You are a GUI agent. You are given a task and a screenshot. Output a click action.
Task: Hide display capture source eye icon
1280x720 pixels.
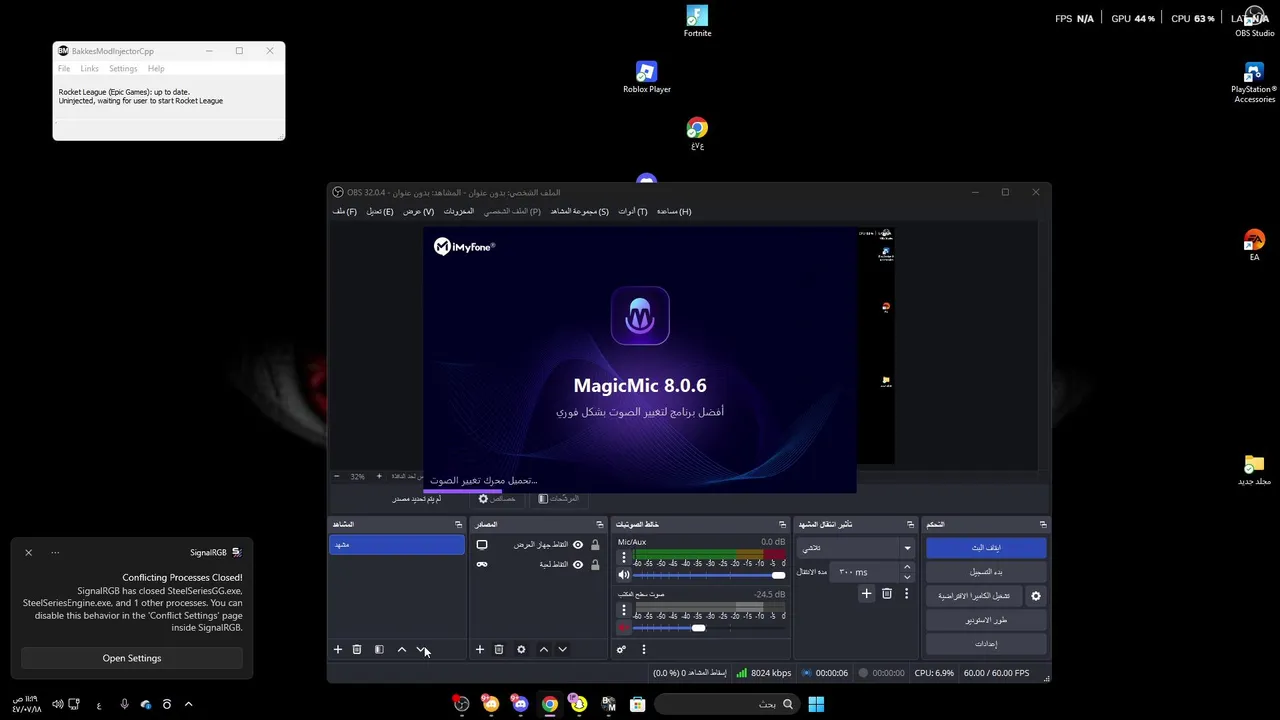tap(578, 545)
